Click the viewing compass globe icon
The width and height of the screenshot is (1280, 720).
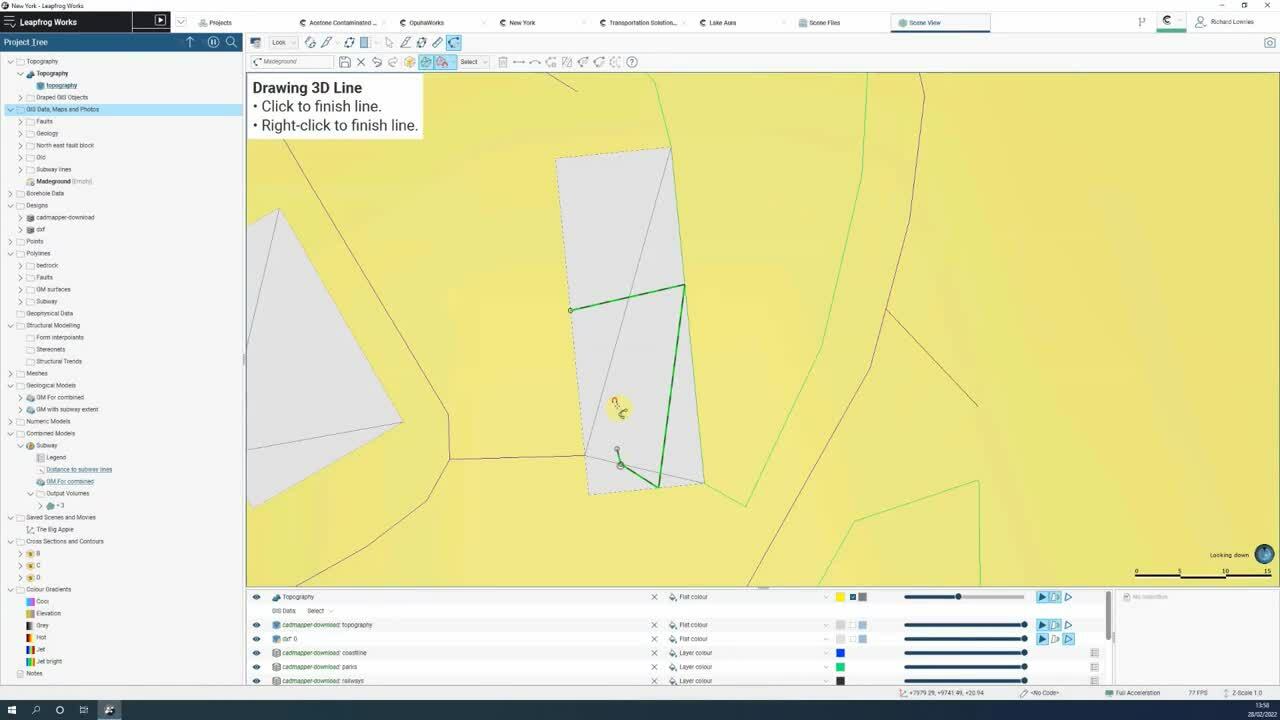1264,554
